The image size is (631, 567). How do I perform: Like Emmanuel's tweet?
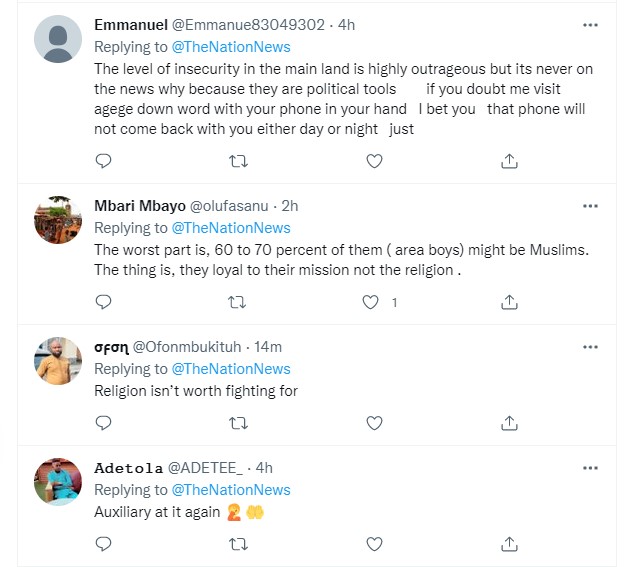click(x=374, y=160)
